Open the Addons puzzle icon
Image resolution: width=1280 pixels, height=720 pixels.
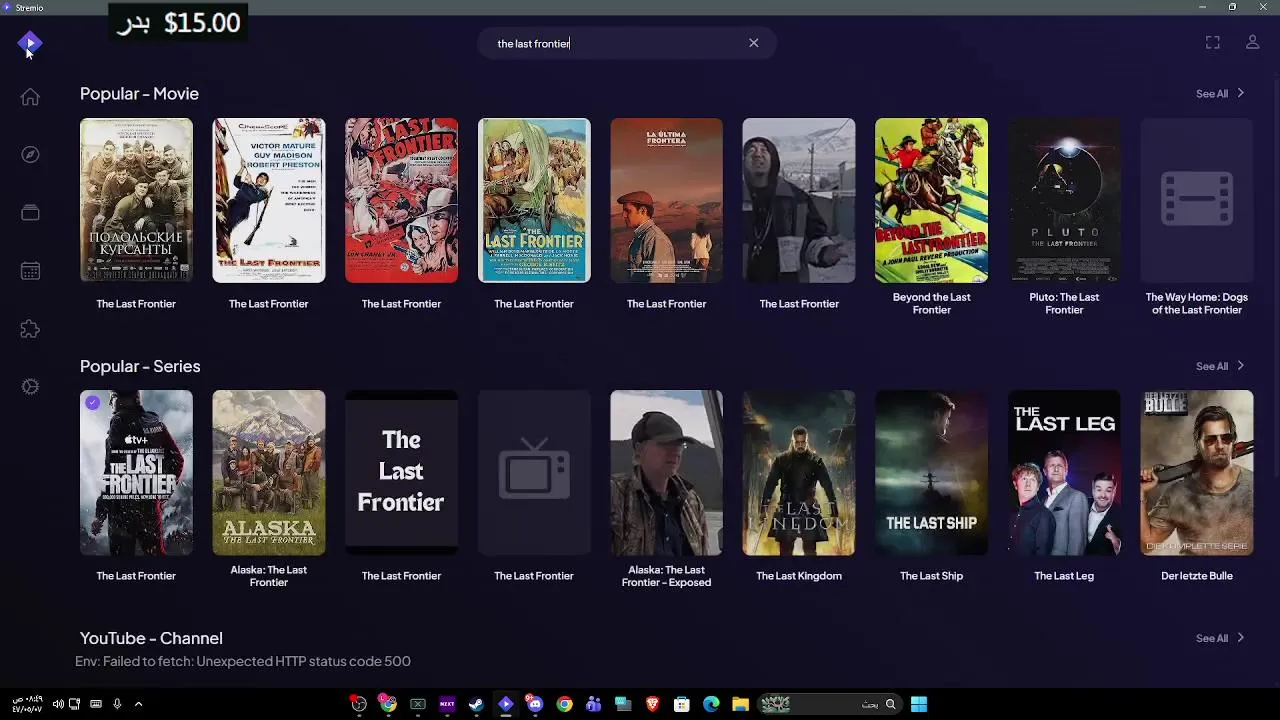(x=30, y=329)
